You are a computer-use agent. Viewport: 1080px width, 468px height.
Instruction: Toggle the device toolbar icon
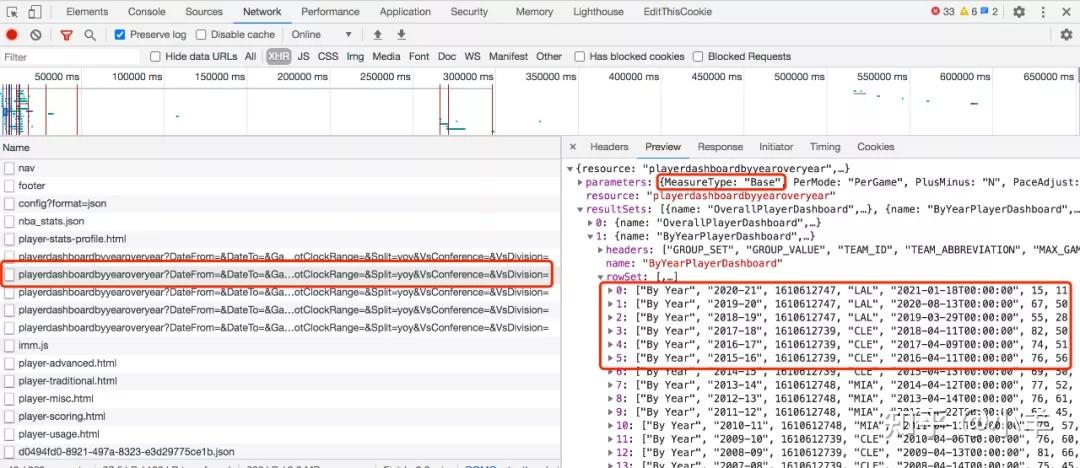tap(34, 12)
